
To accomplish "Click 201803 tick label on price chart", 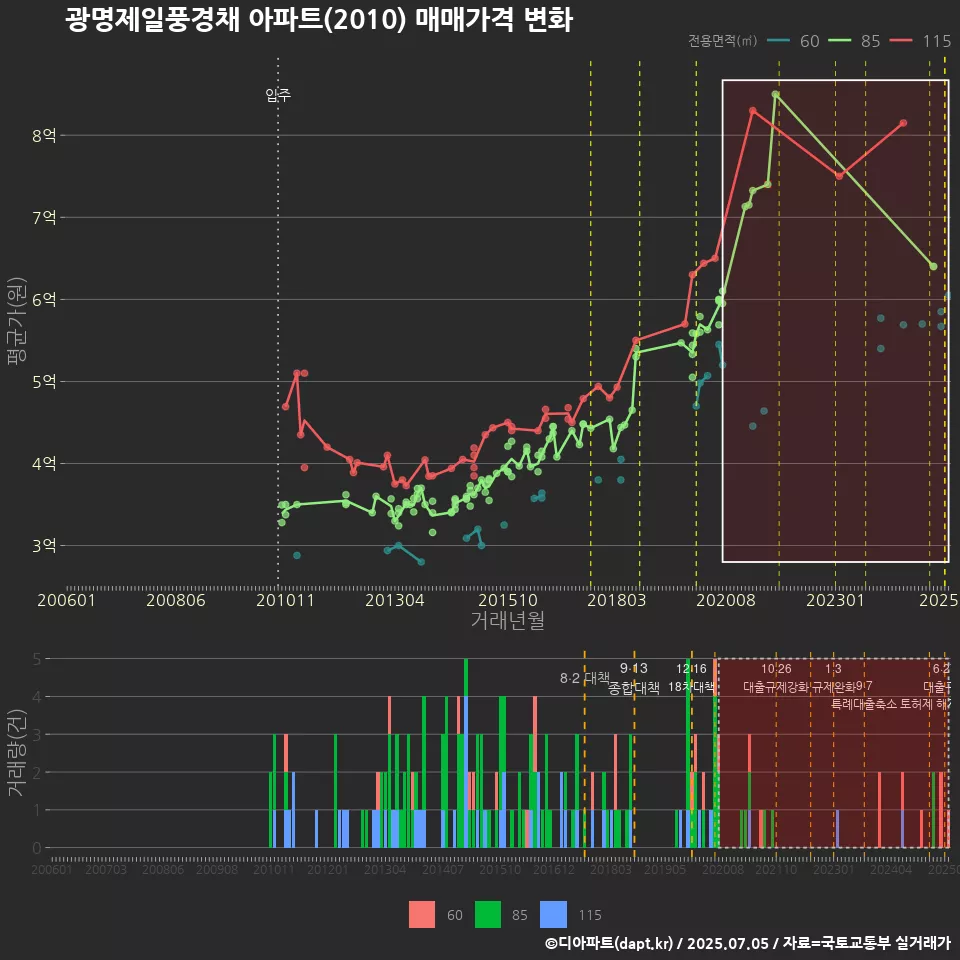I will (x=617, y=600).
